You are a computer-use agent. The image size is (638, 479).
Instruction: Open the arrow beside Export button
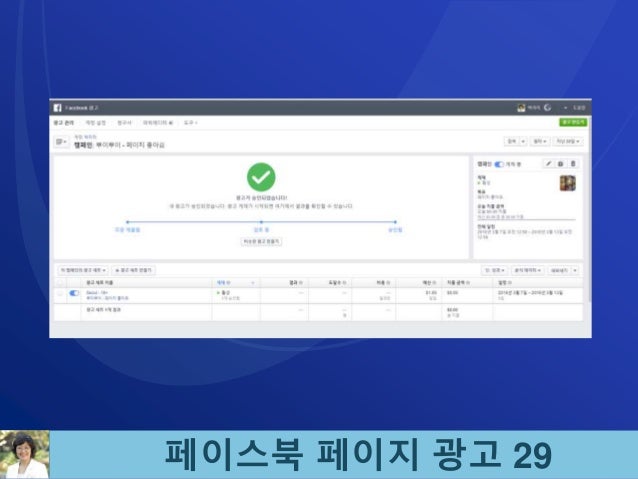575,270
